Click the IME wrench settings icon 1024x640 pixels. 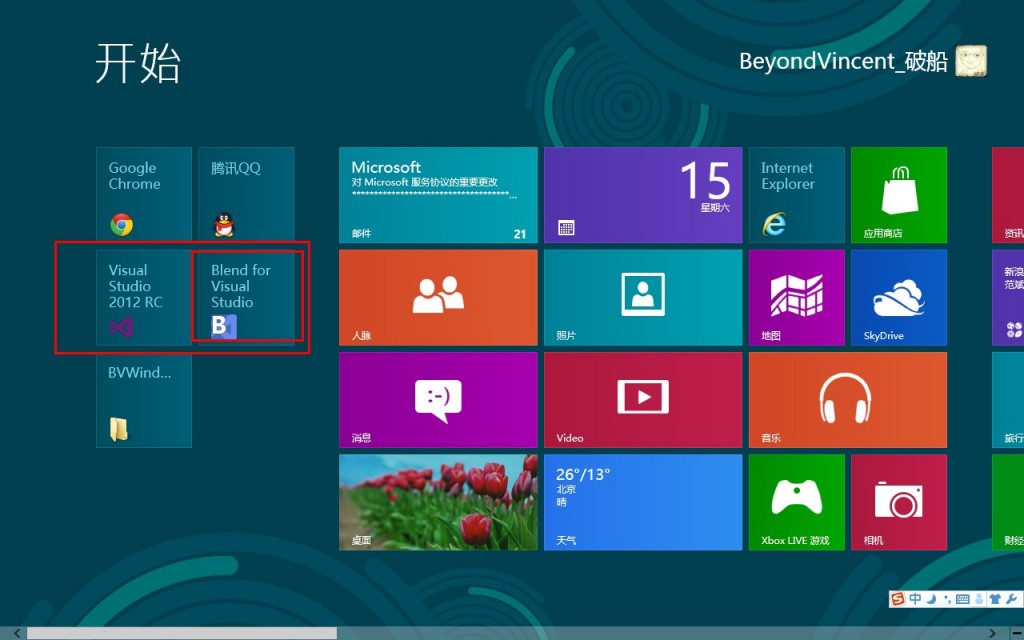1012,599
